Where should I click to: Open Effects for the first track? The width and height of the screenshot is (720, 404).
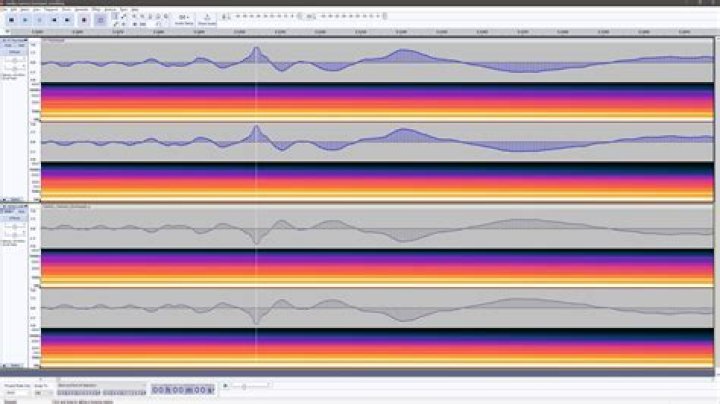click(14, 52)
